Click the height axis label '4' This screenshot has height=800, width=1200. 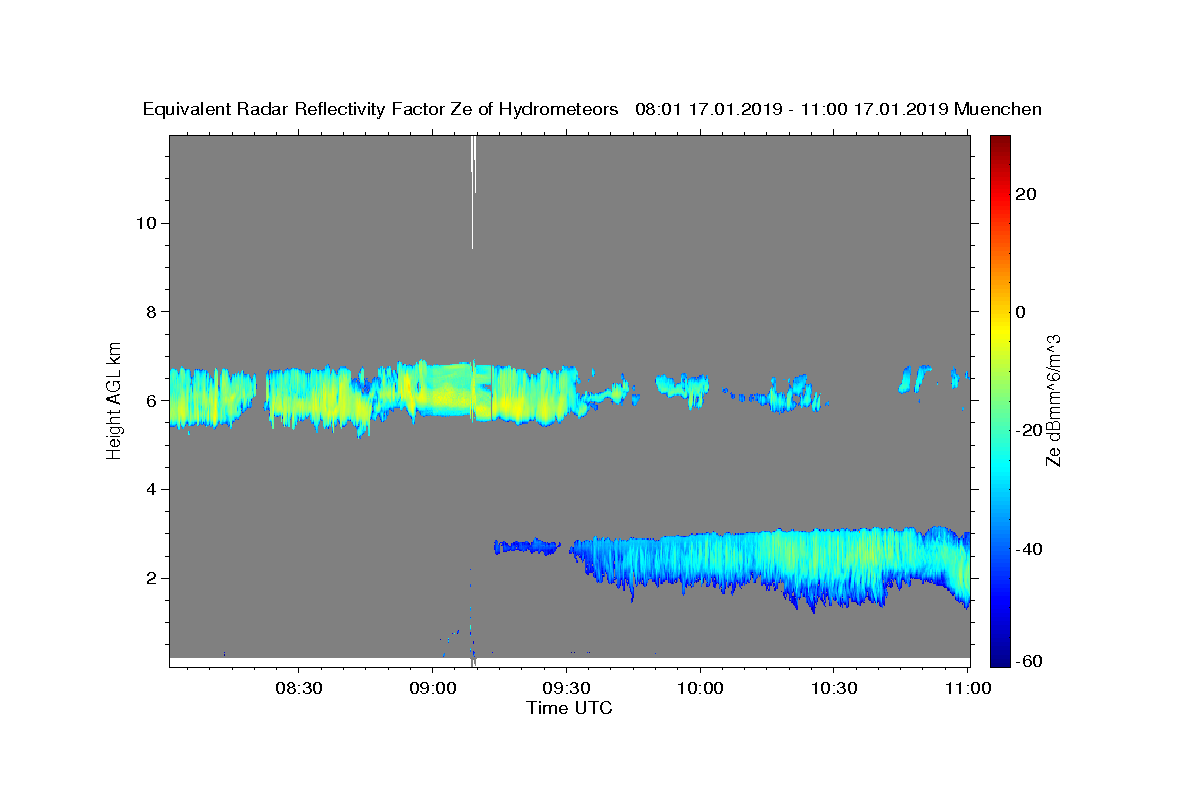(149, 489)
